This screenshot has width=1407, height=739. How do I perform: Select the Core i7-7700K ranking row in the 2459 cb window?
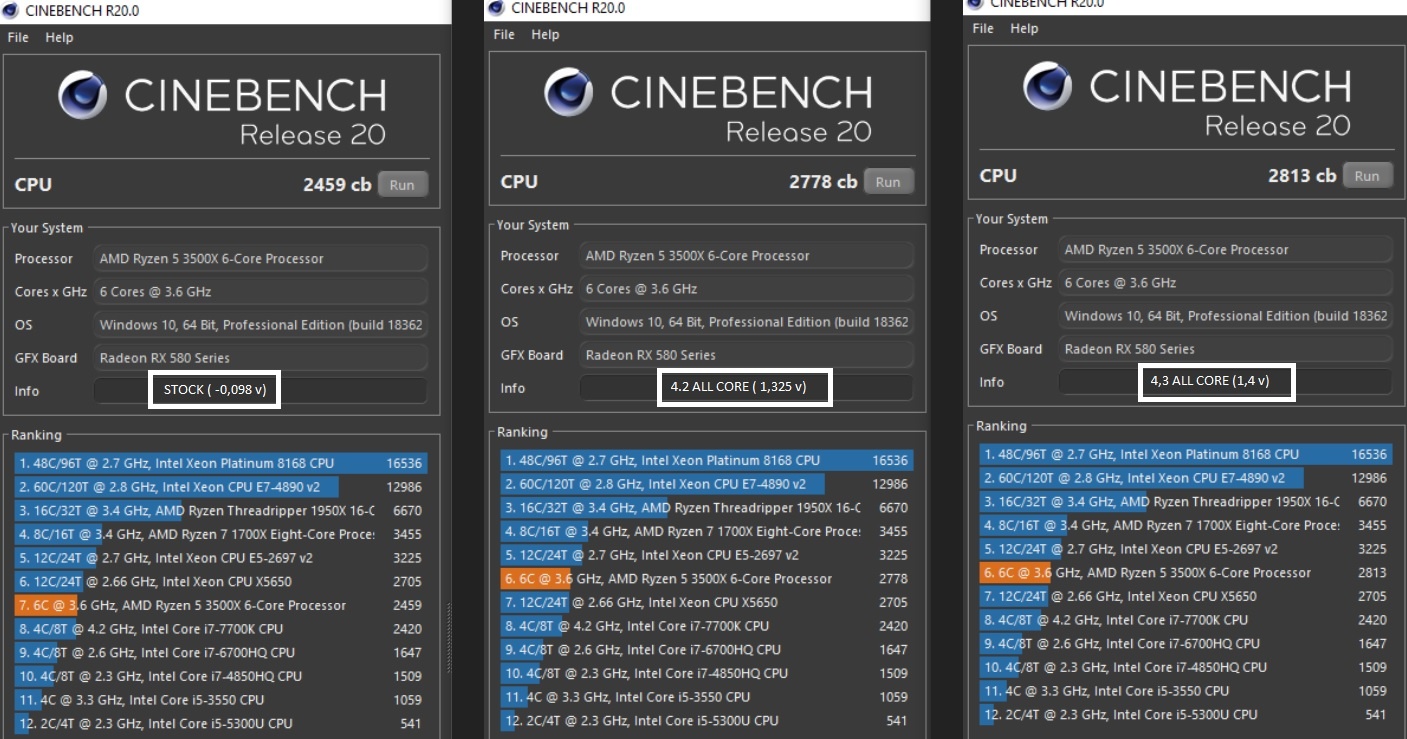point(220,629)
